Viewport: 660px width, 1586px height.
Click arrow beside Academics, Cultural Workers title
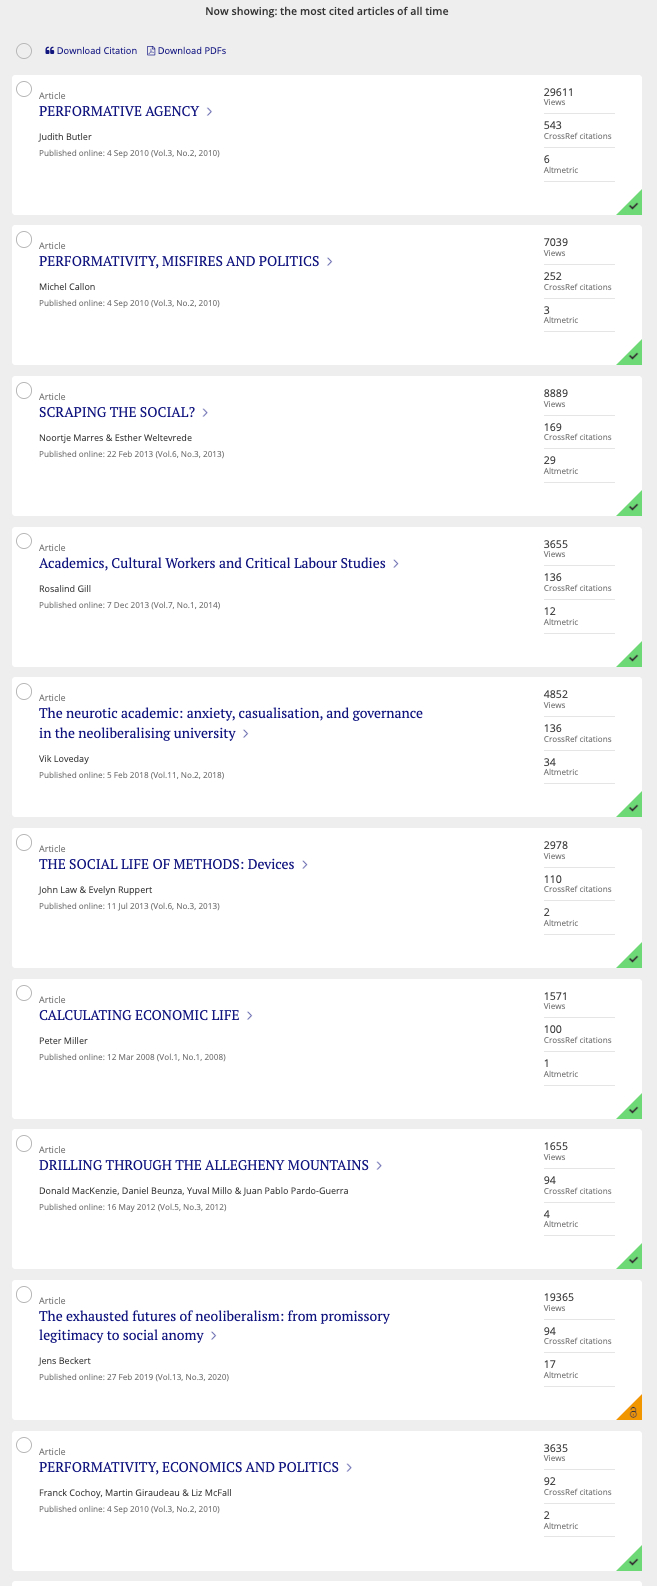coord(396,564)
